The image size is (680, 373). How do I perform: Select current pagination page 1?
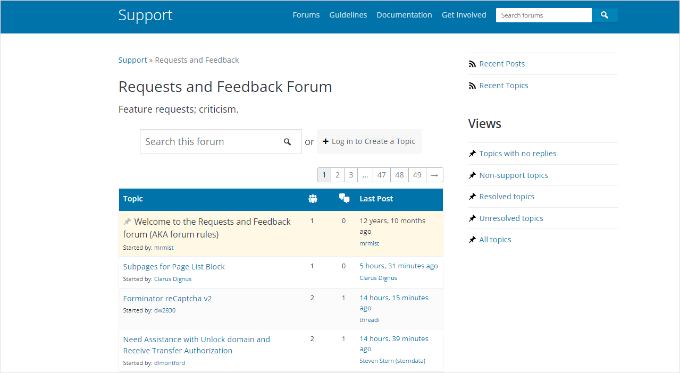coord(324,175)
